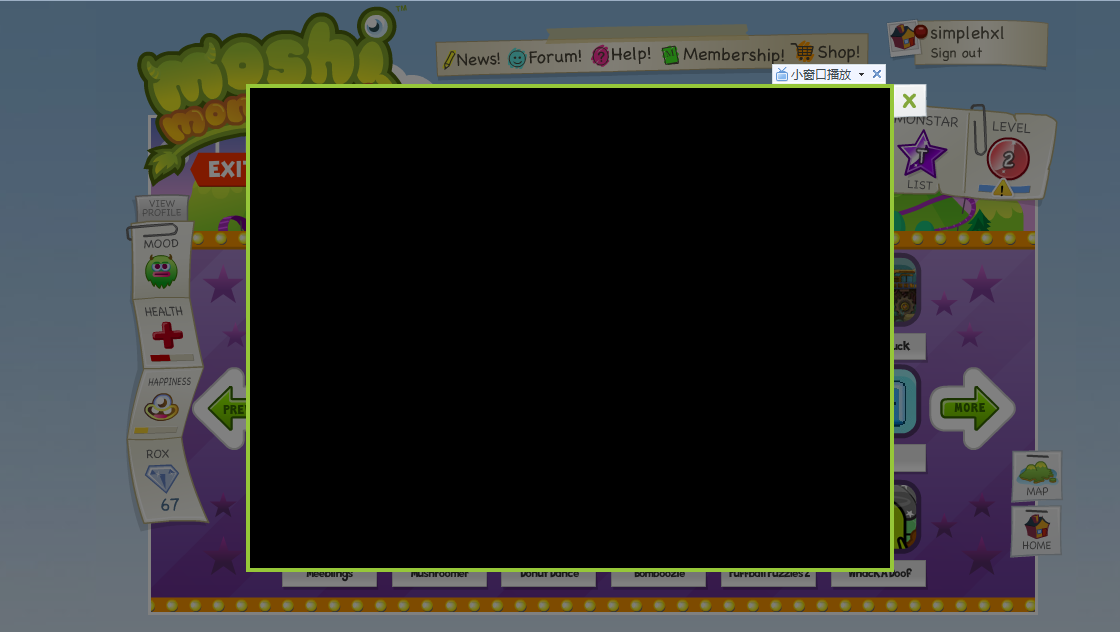Click the green MORE arrow
1120x632 pixels.
971,408
